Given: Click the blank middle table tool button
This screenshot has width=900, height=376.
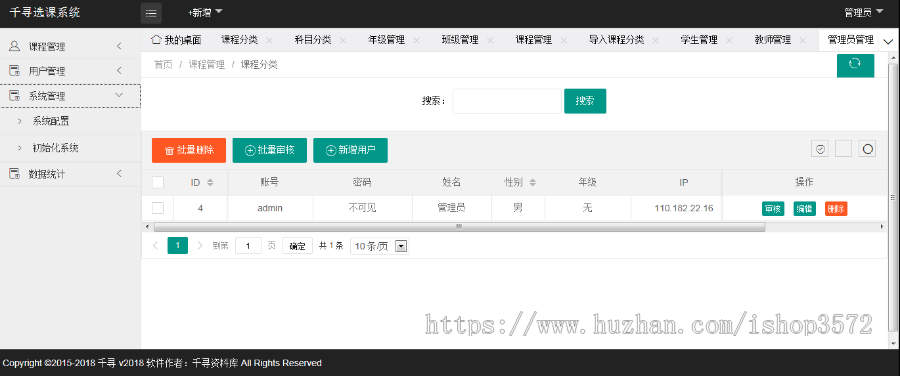Looking at the screenshot, I should coord(843,149).
